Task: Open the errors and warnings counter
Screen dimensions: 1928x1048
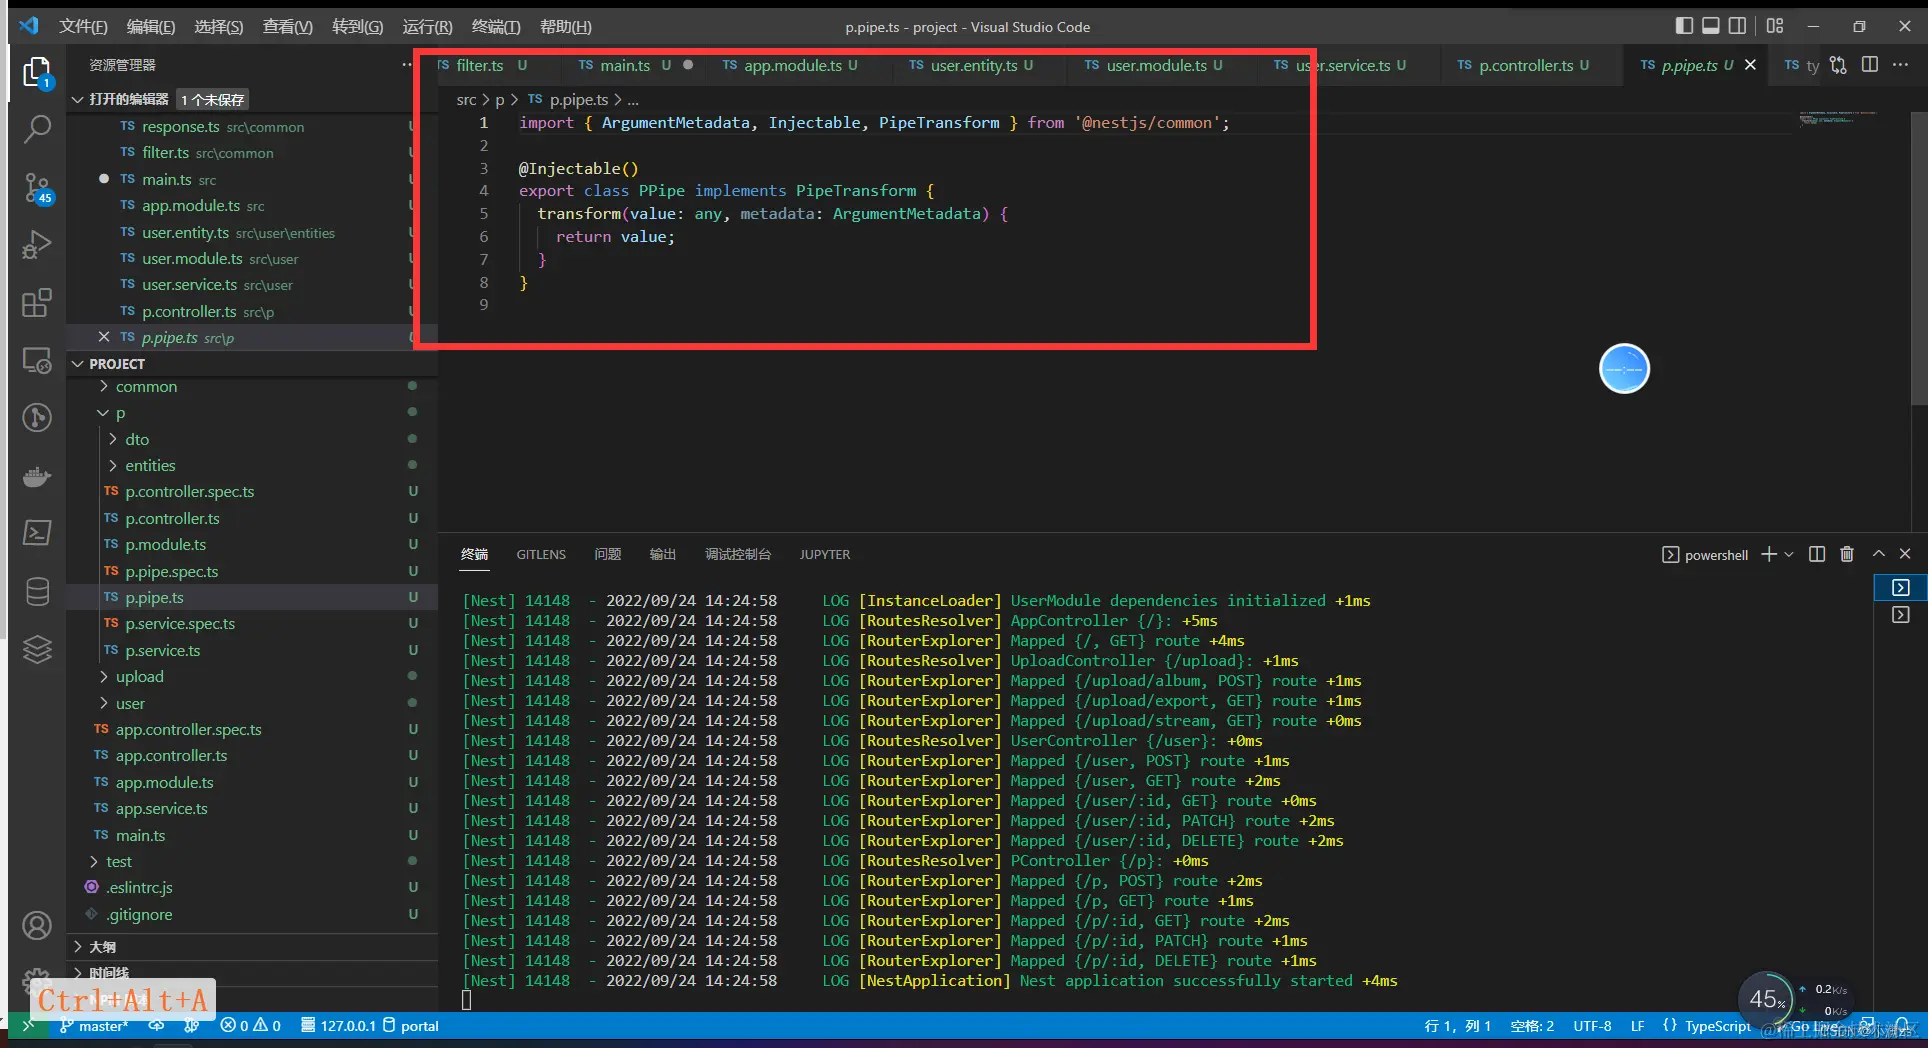Action: 251,1026
